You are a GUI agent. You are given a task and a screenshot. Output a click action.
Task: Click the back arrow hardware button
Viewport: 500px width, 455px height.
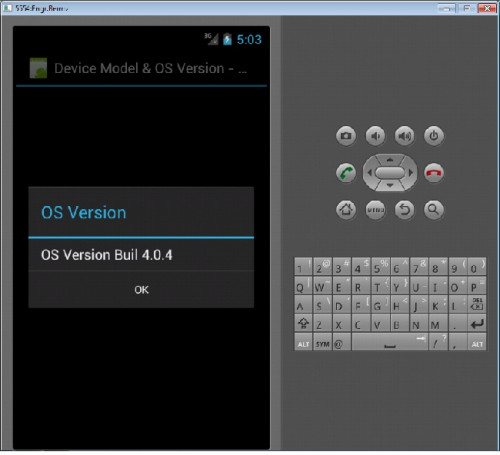pos(404,210)
